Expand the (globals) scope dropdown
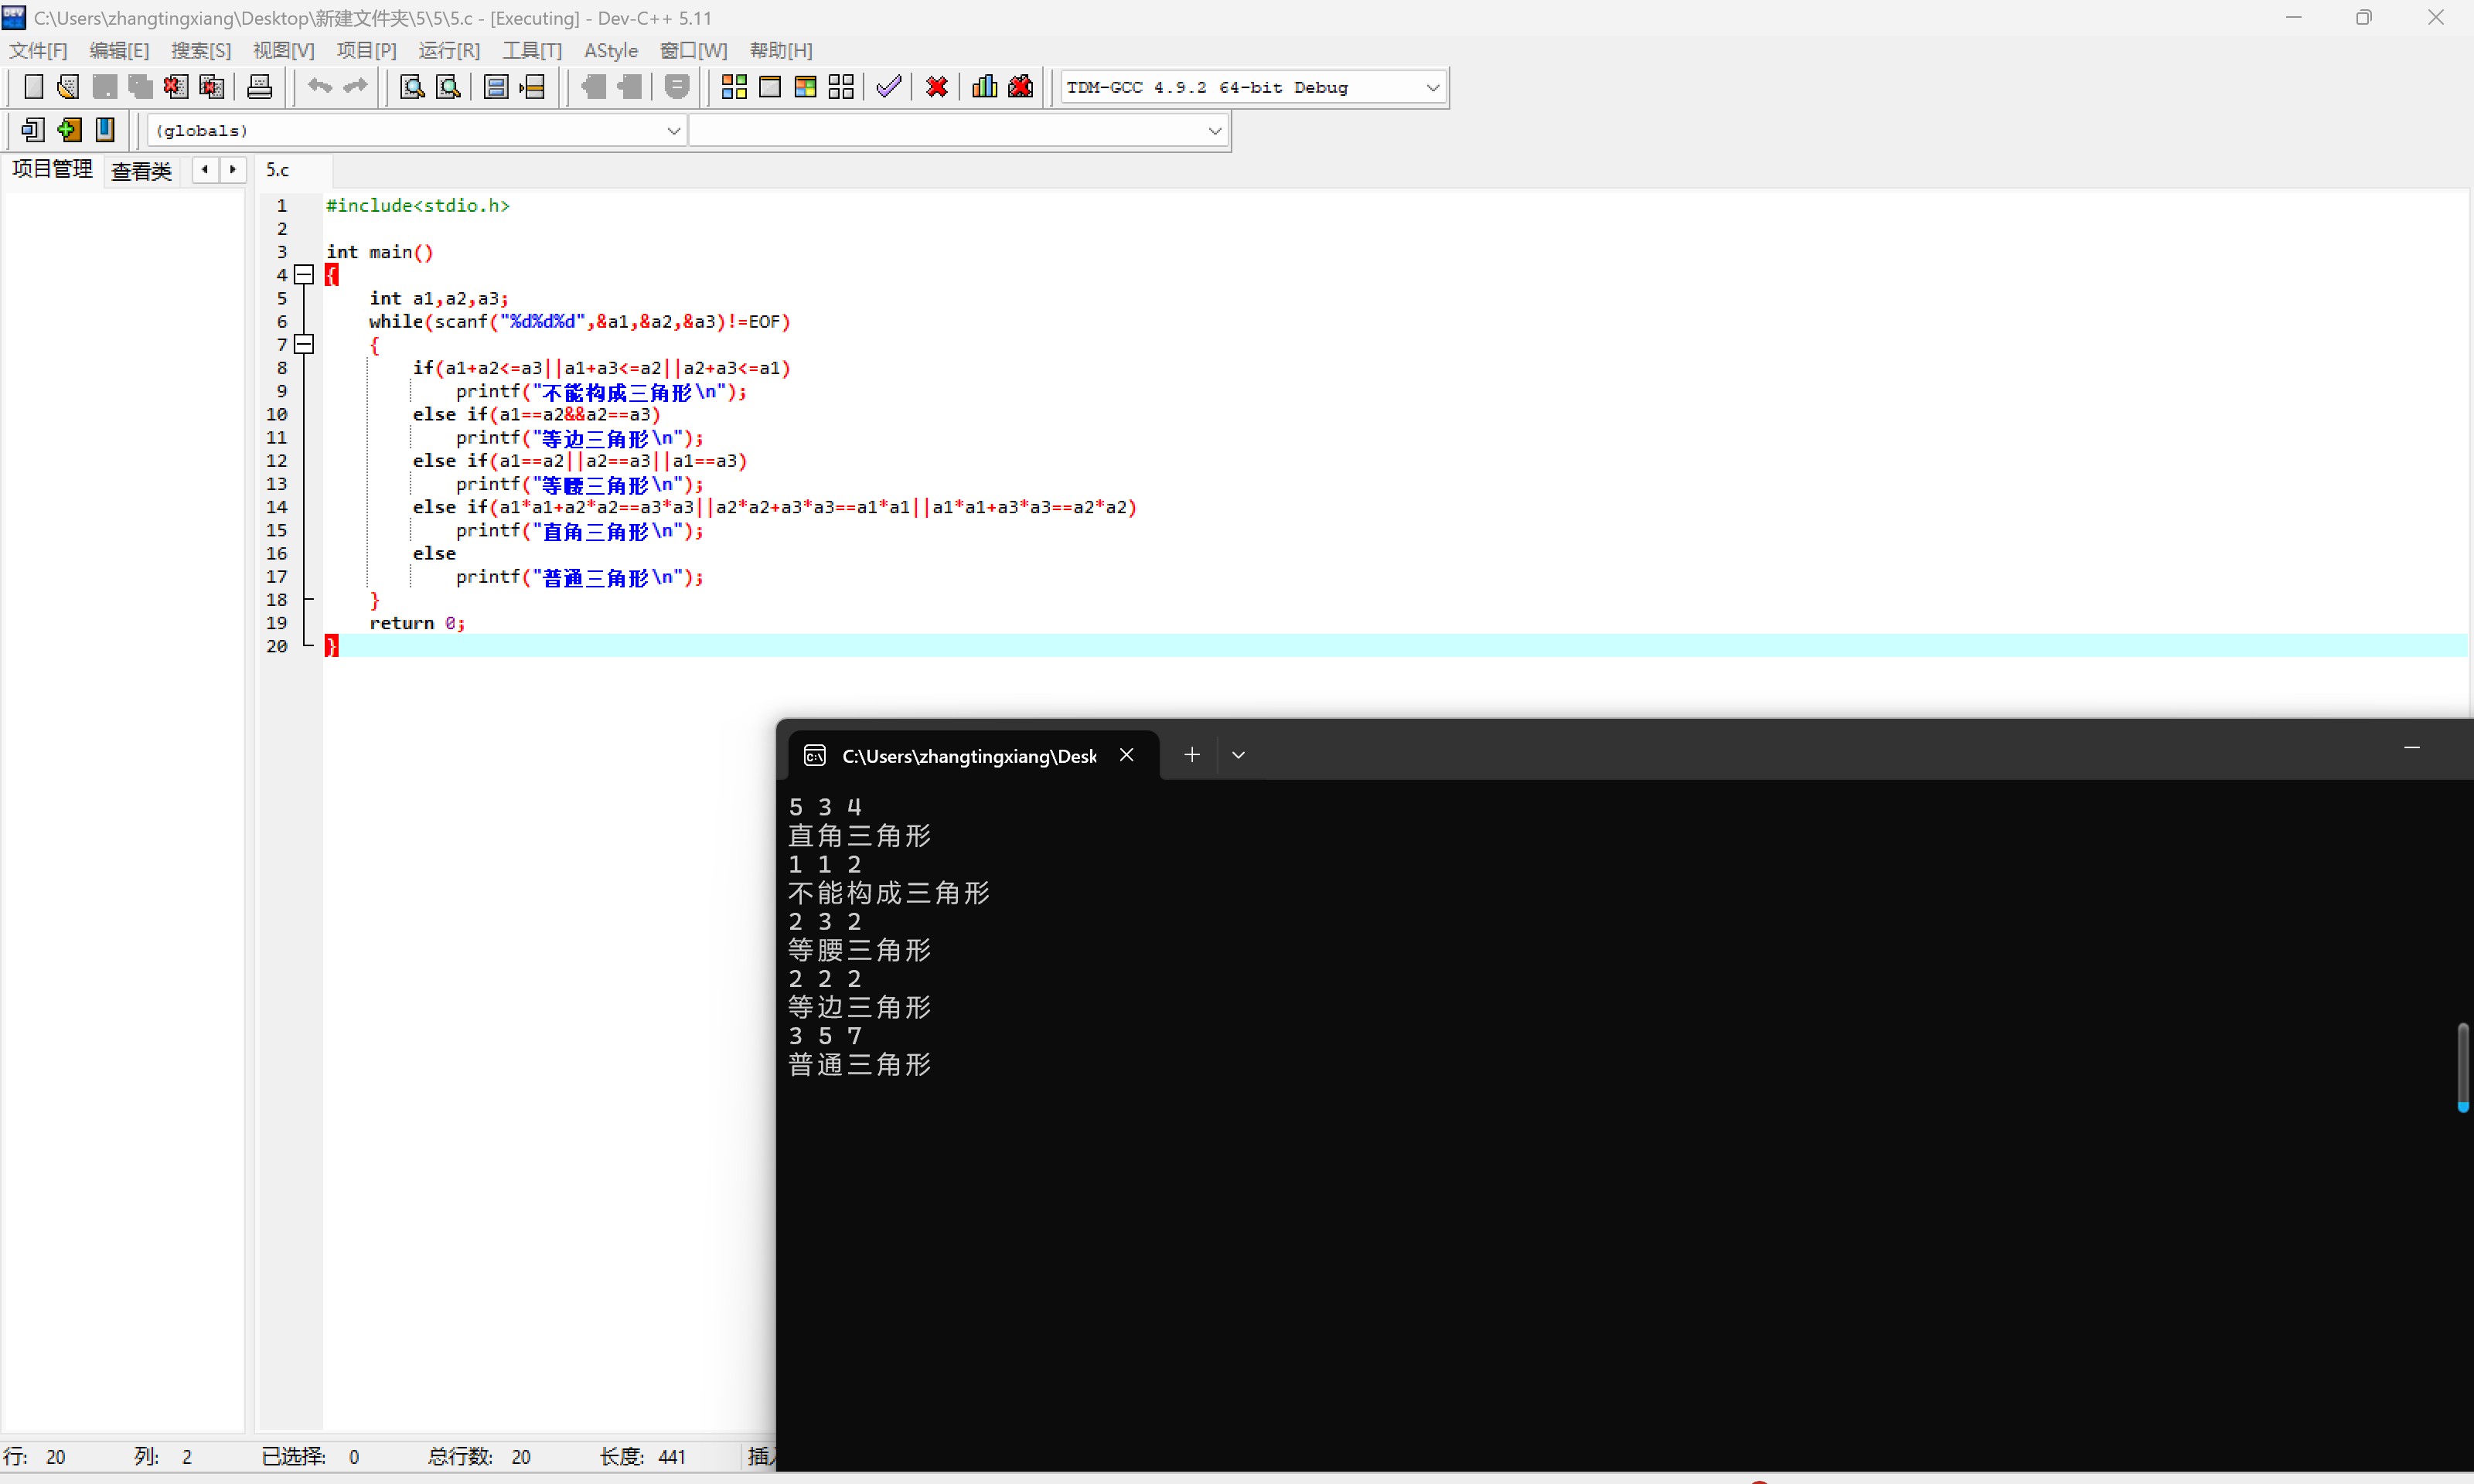This screenshot has height=1484, width=2474. [x=673, y=131]
